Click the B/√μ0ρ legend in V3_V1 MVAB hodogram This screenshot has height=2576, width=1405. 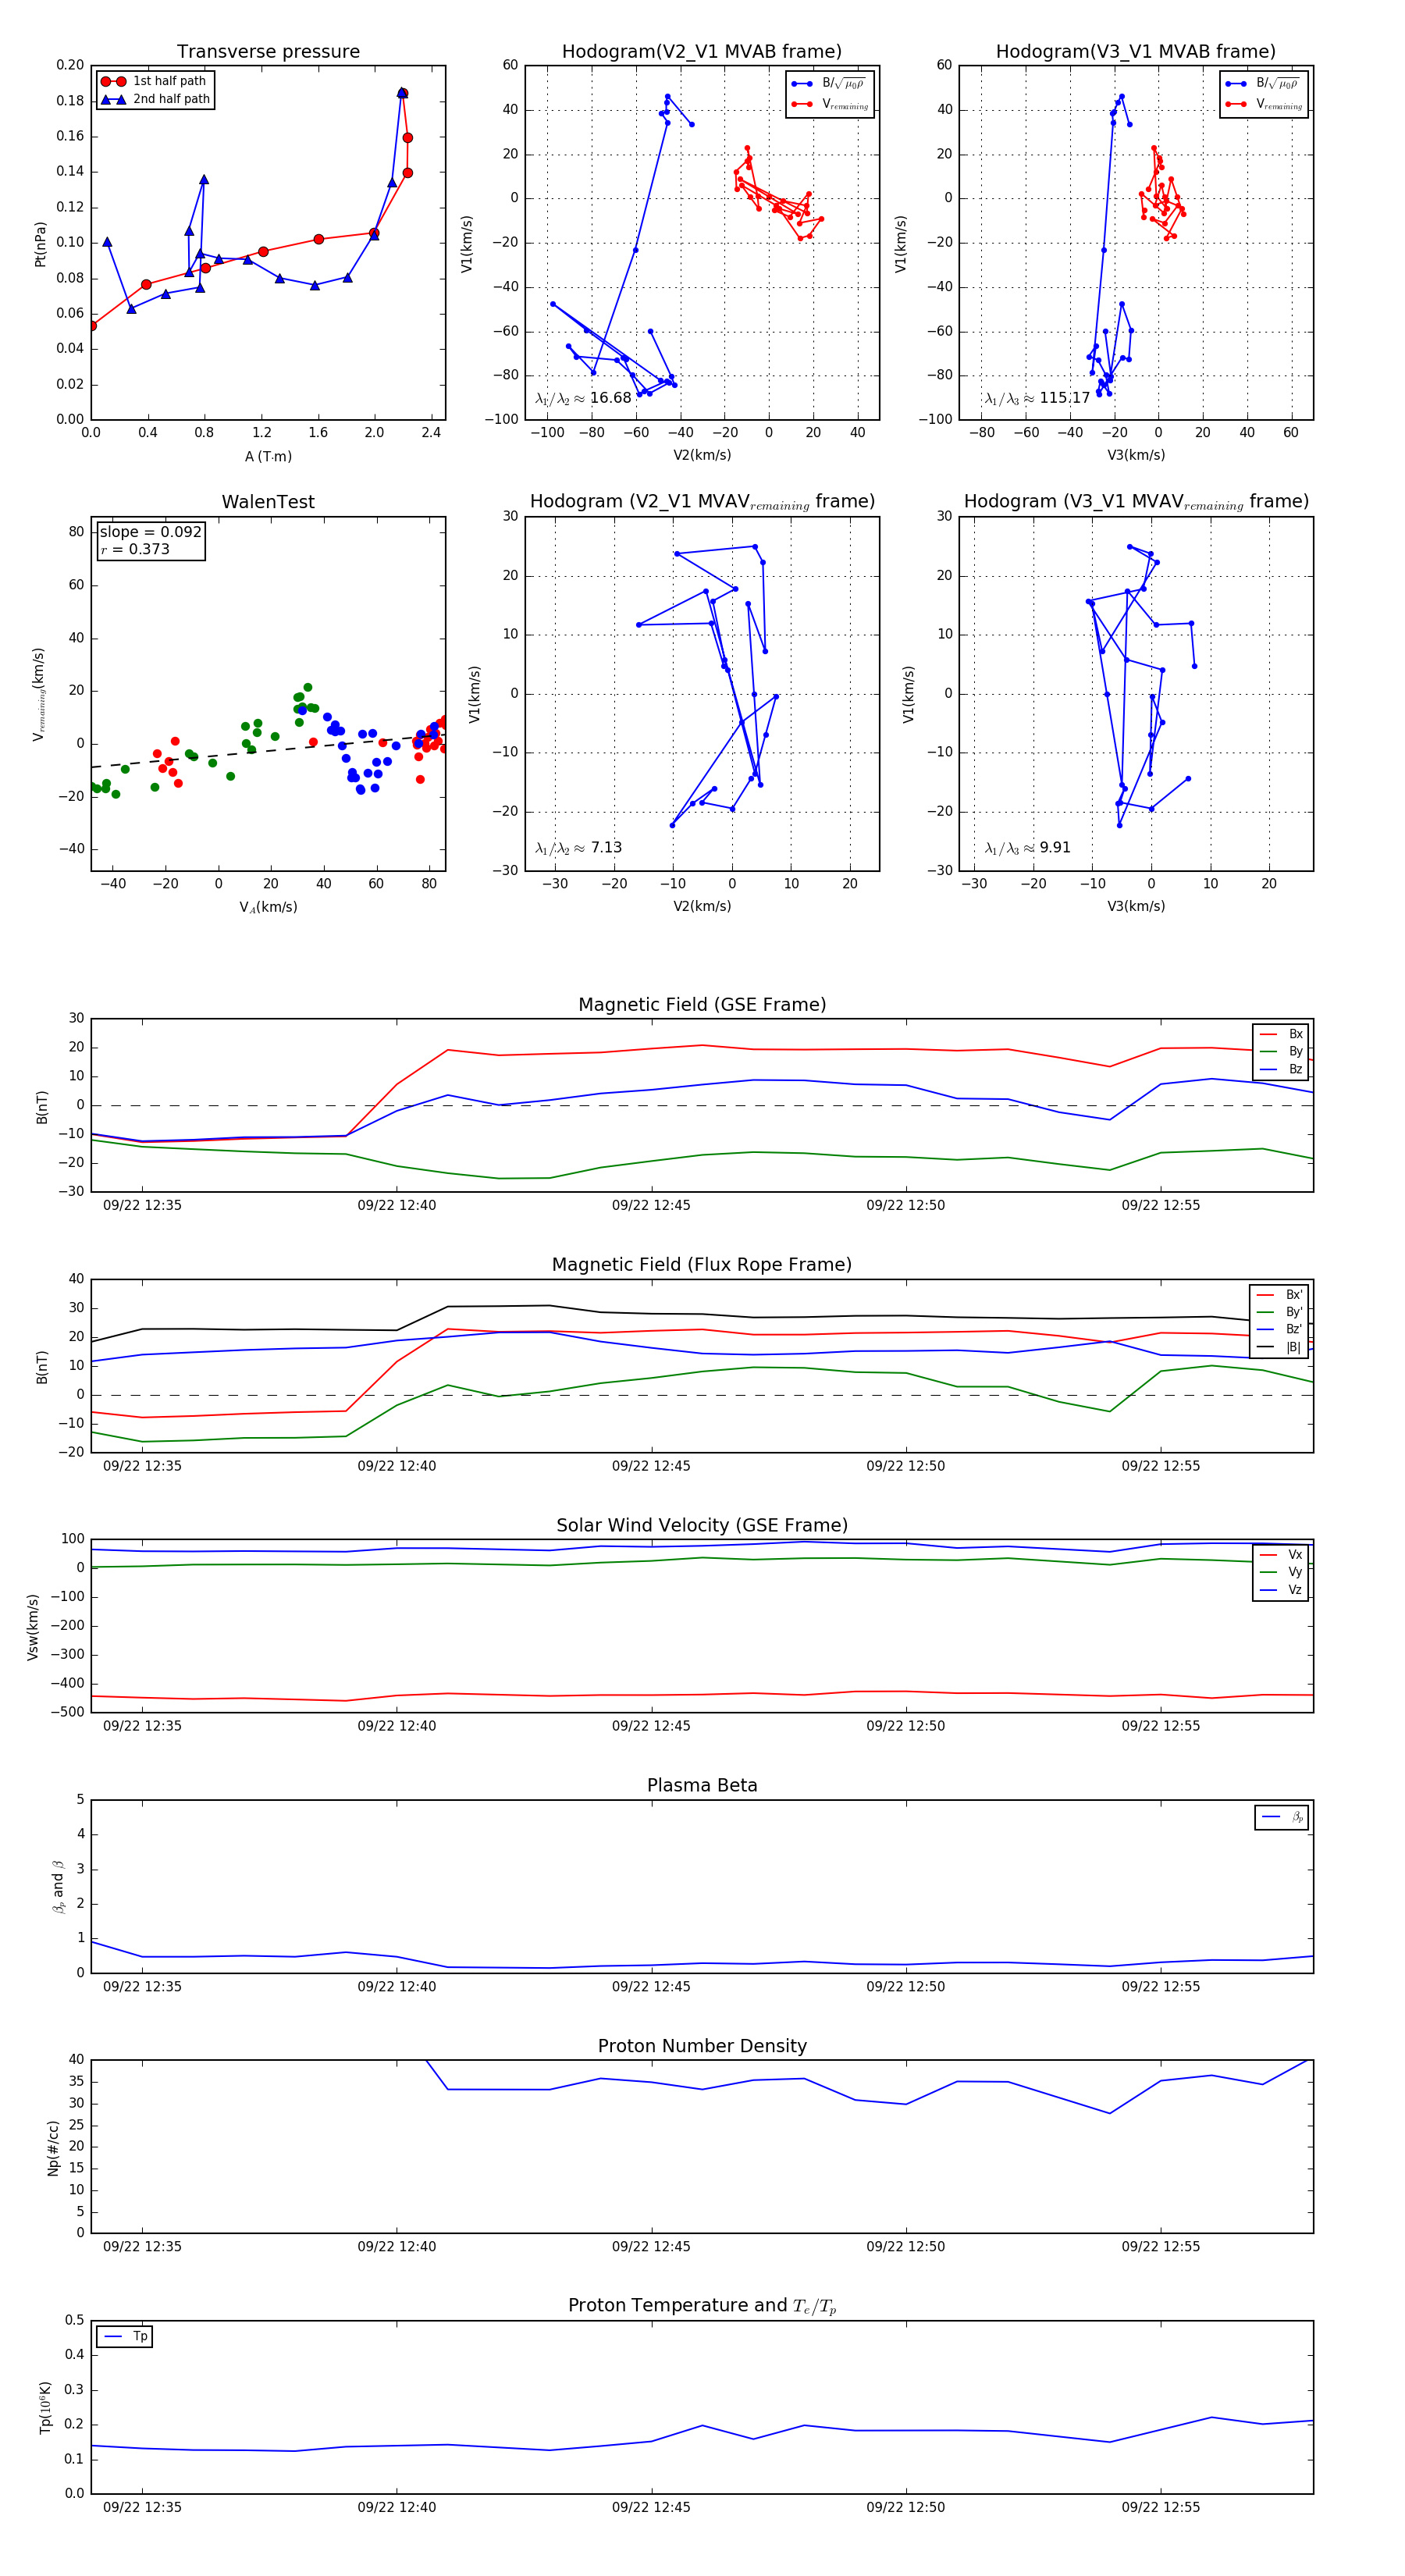click(x=1264, y=84)
